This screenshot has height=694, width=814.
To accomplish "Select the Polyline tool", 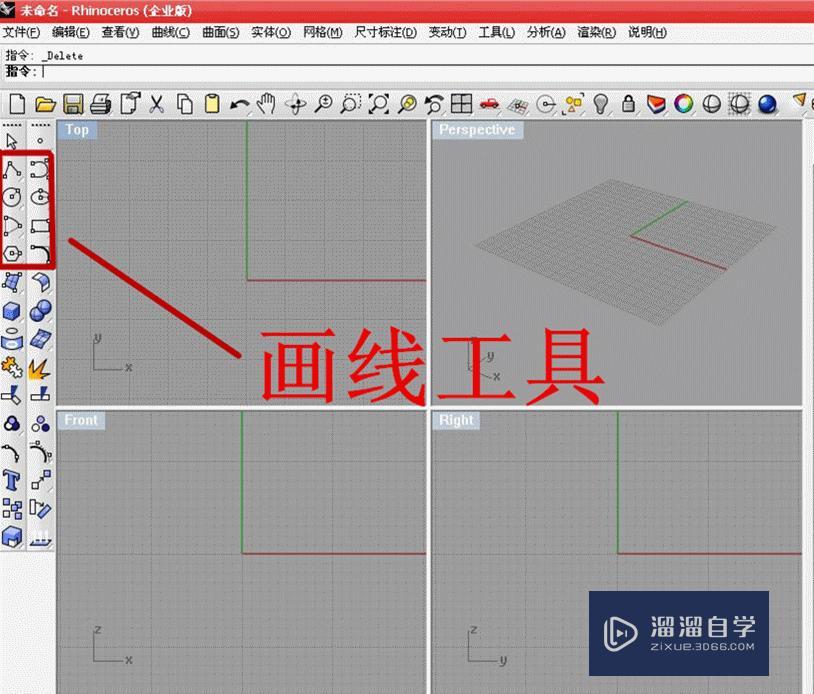I will (x=12, y=169).
